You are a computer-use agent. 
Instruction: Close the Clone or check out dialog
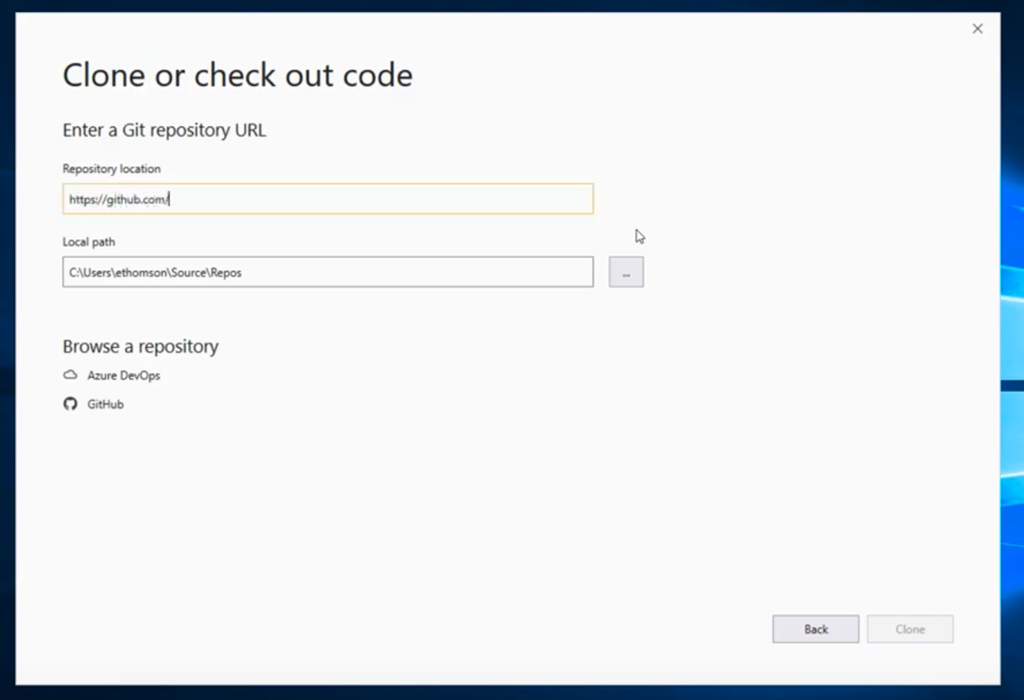coord(977,29)
